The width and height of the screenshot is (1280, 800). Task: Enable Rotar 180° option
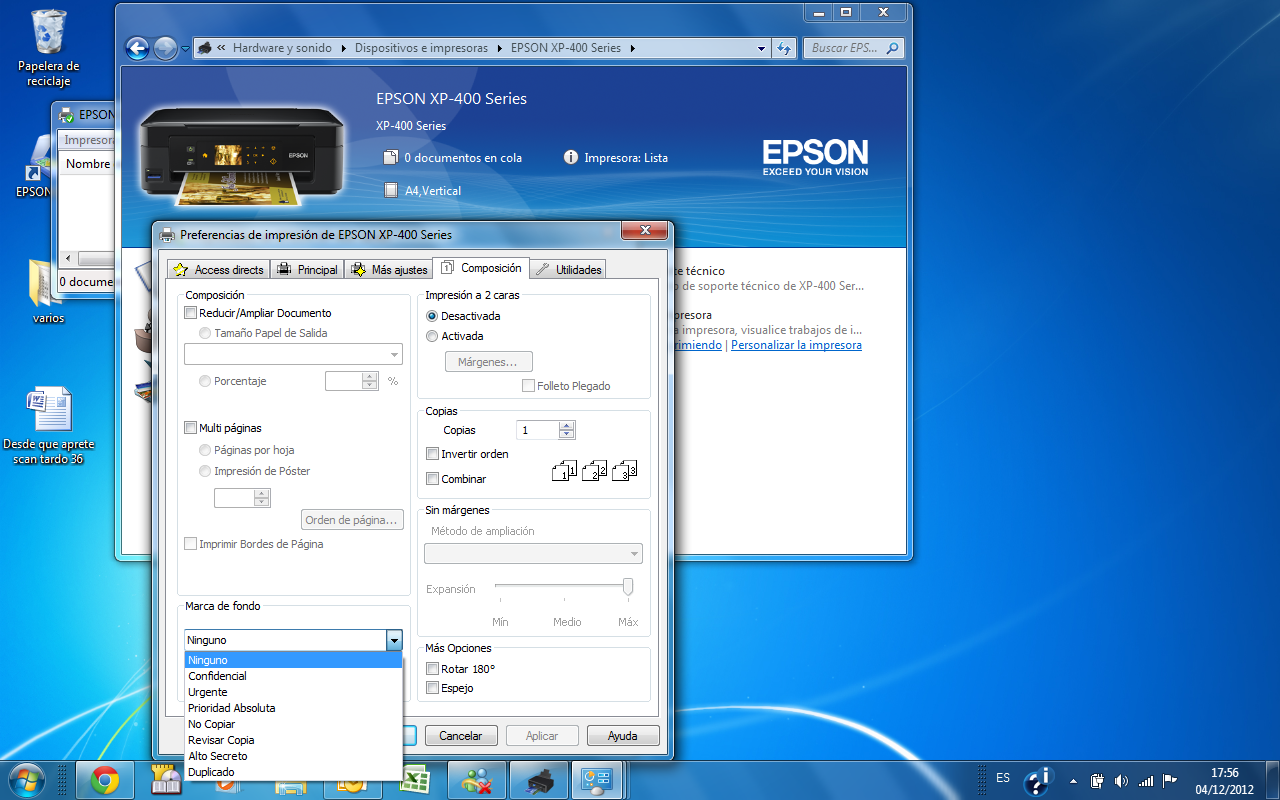[x=433, y=669]
